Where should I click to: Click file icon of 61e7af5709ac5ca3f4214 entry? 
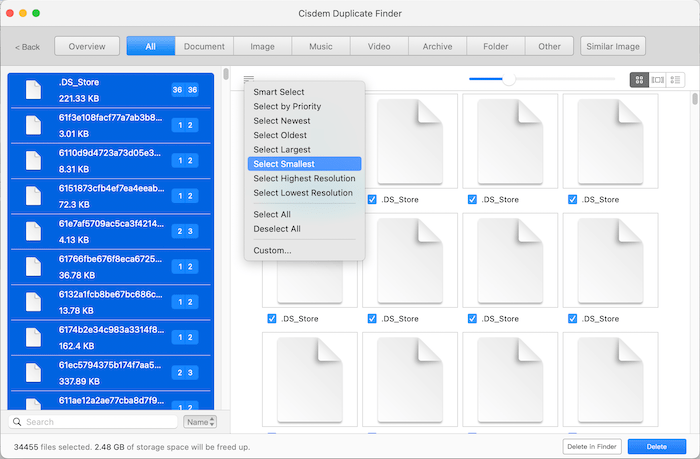(x=33, y=231)
